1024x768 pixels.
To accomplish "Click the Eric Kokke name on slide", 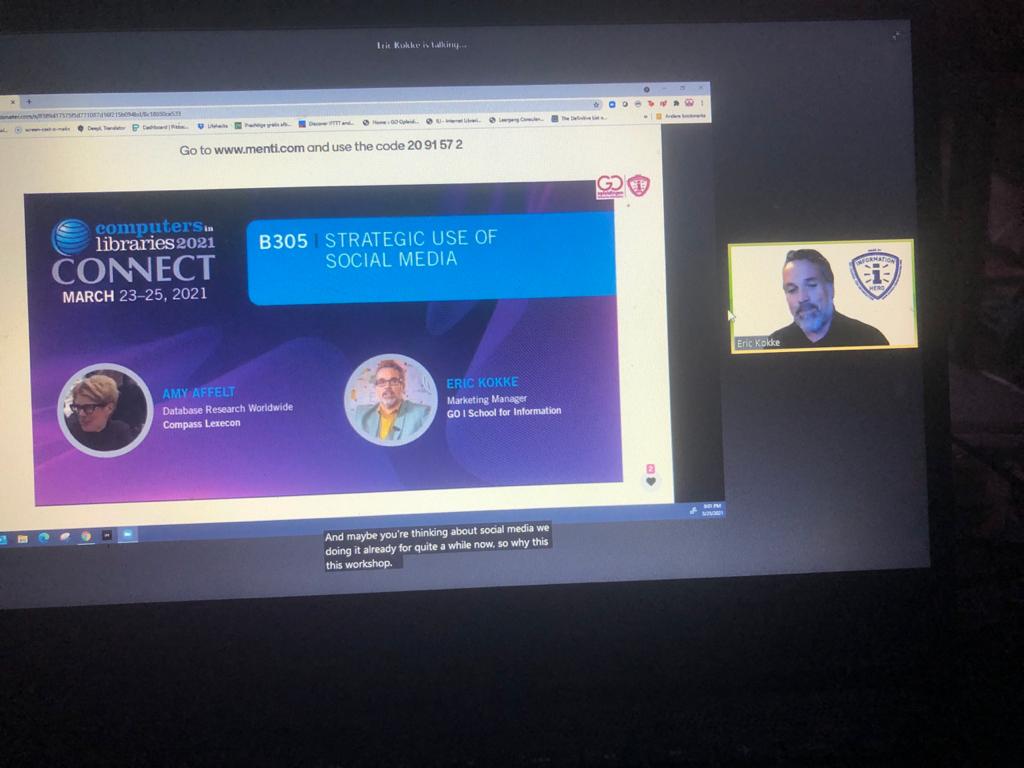I will [482, 383].
